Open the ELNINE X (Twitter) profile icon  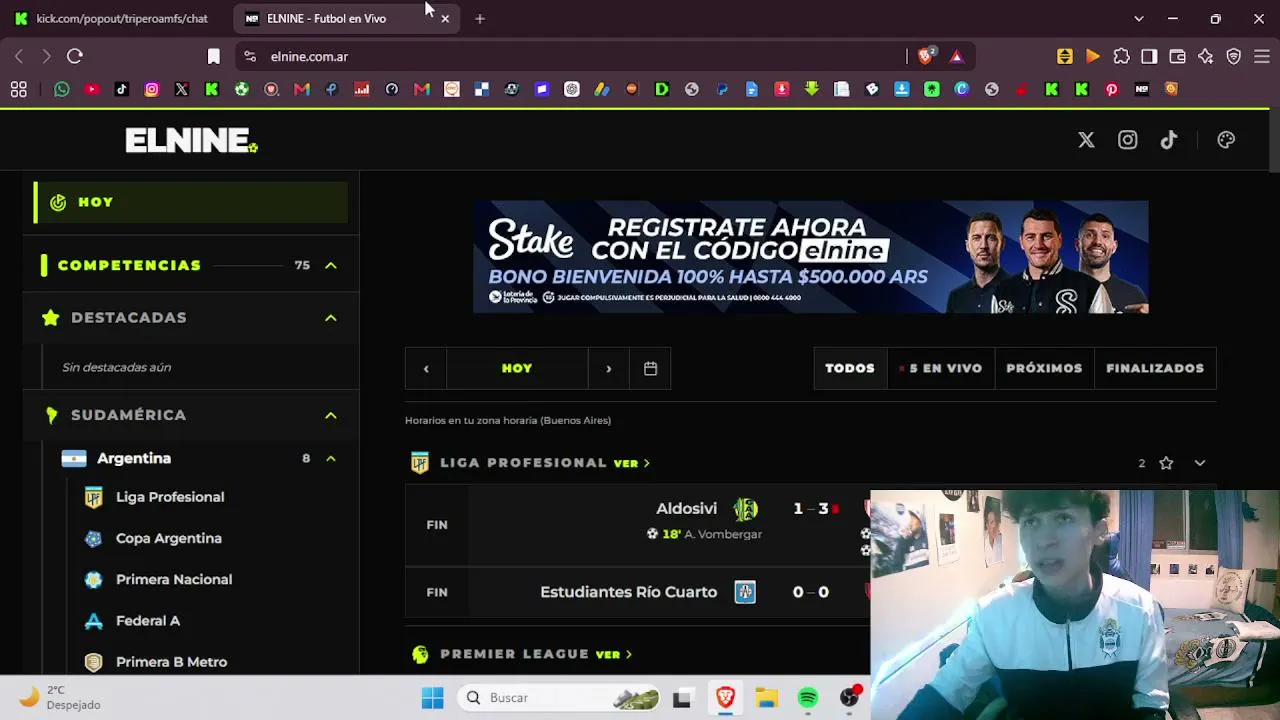(x=1086, y=140)
